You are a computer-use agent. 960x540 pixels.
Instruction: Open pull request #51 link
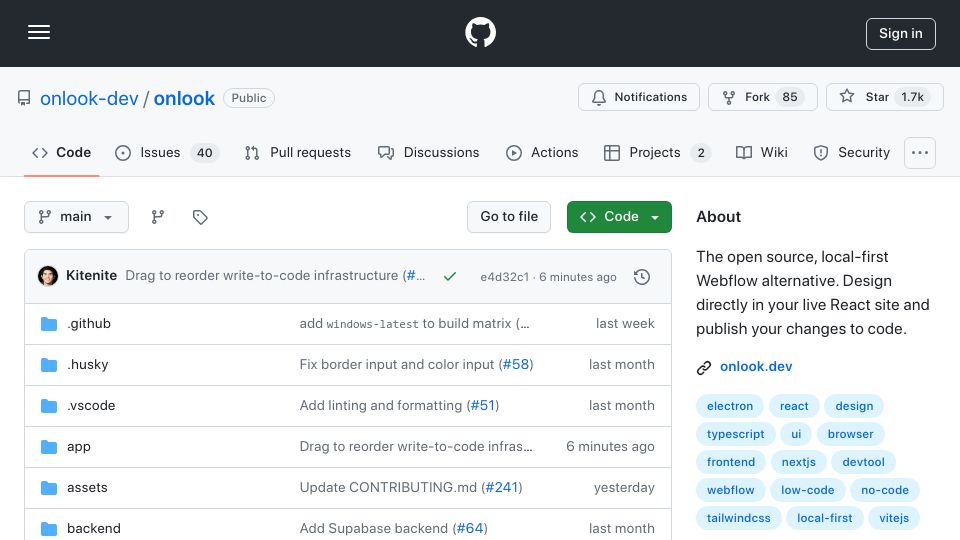pos(482,405)
